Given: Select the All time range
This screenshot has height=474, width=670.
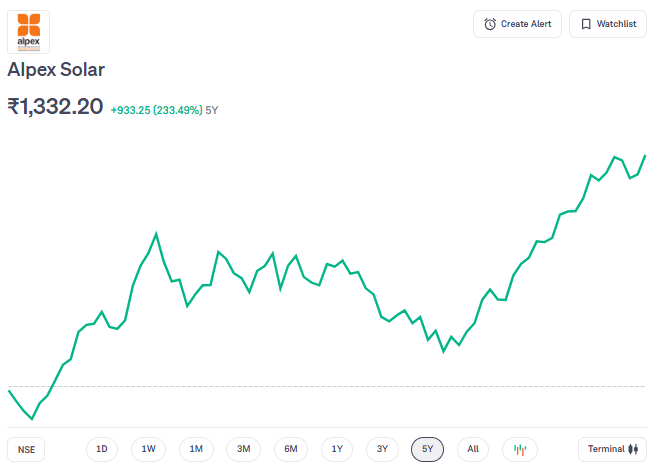Looking at the screenshot, I should coord(473,449).
